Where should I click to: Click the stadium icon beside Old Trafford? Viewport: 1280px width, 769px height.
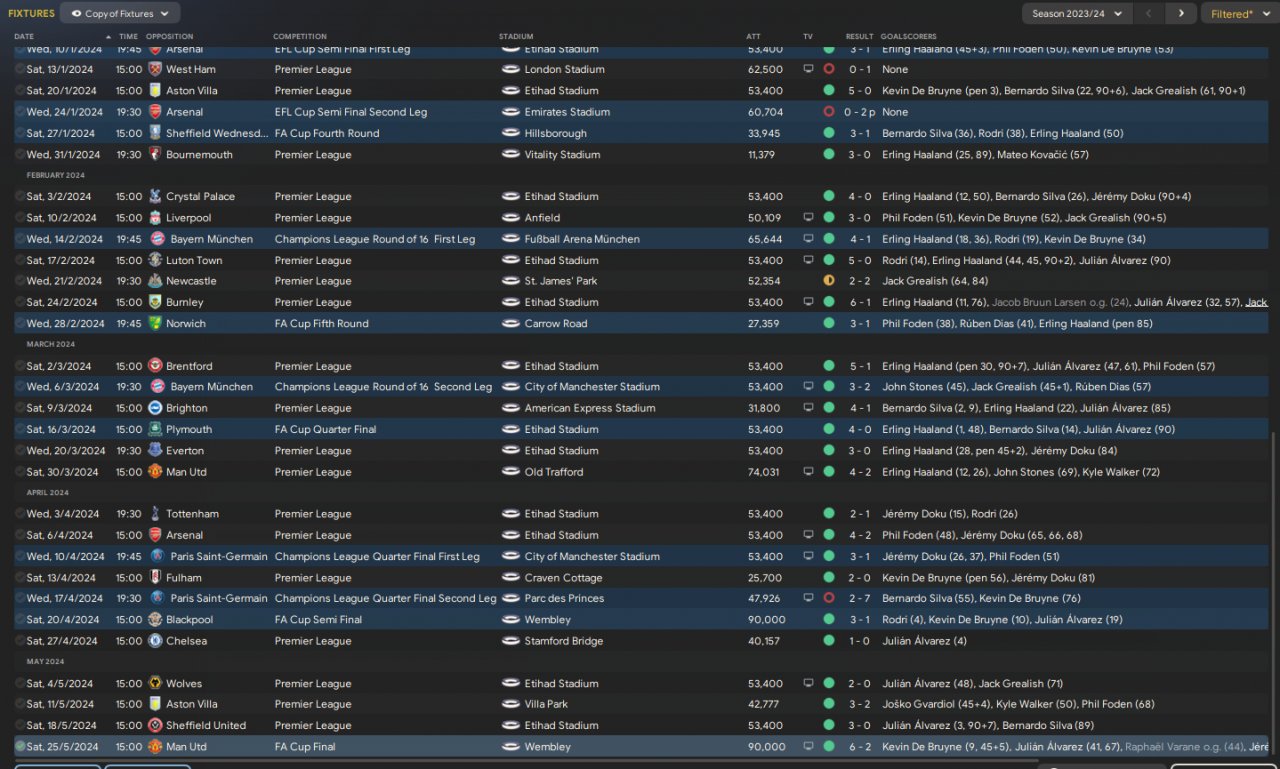[x=510, y=472]
